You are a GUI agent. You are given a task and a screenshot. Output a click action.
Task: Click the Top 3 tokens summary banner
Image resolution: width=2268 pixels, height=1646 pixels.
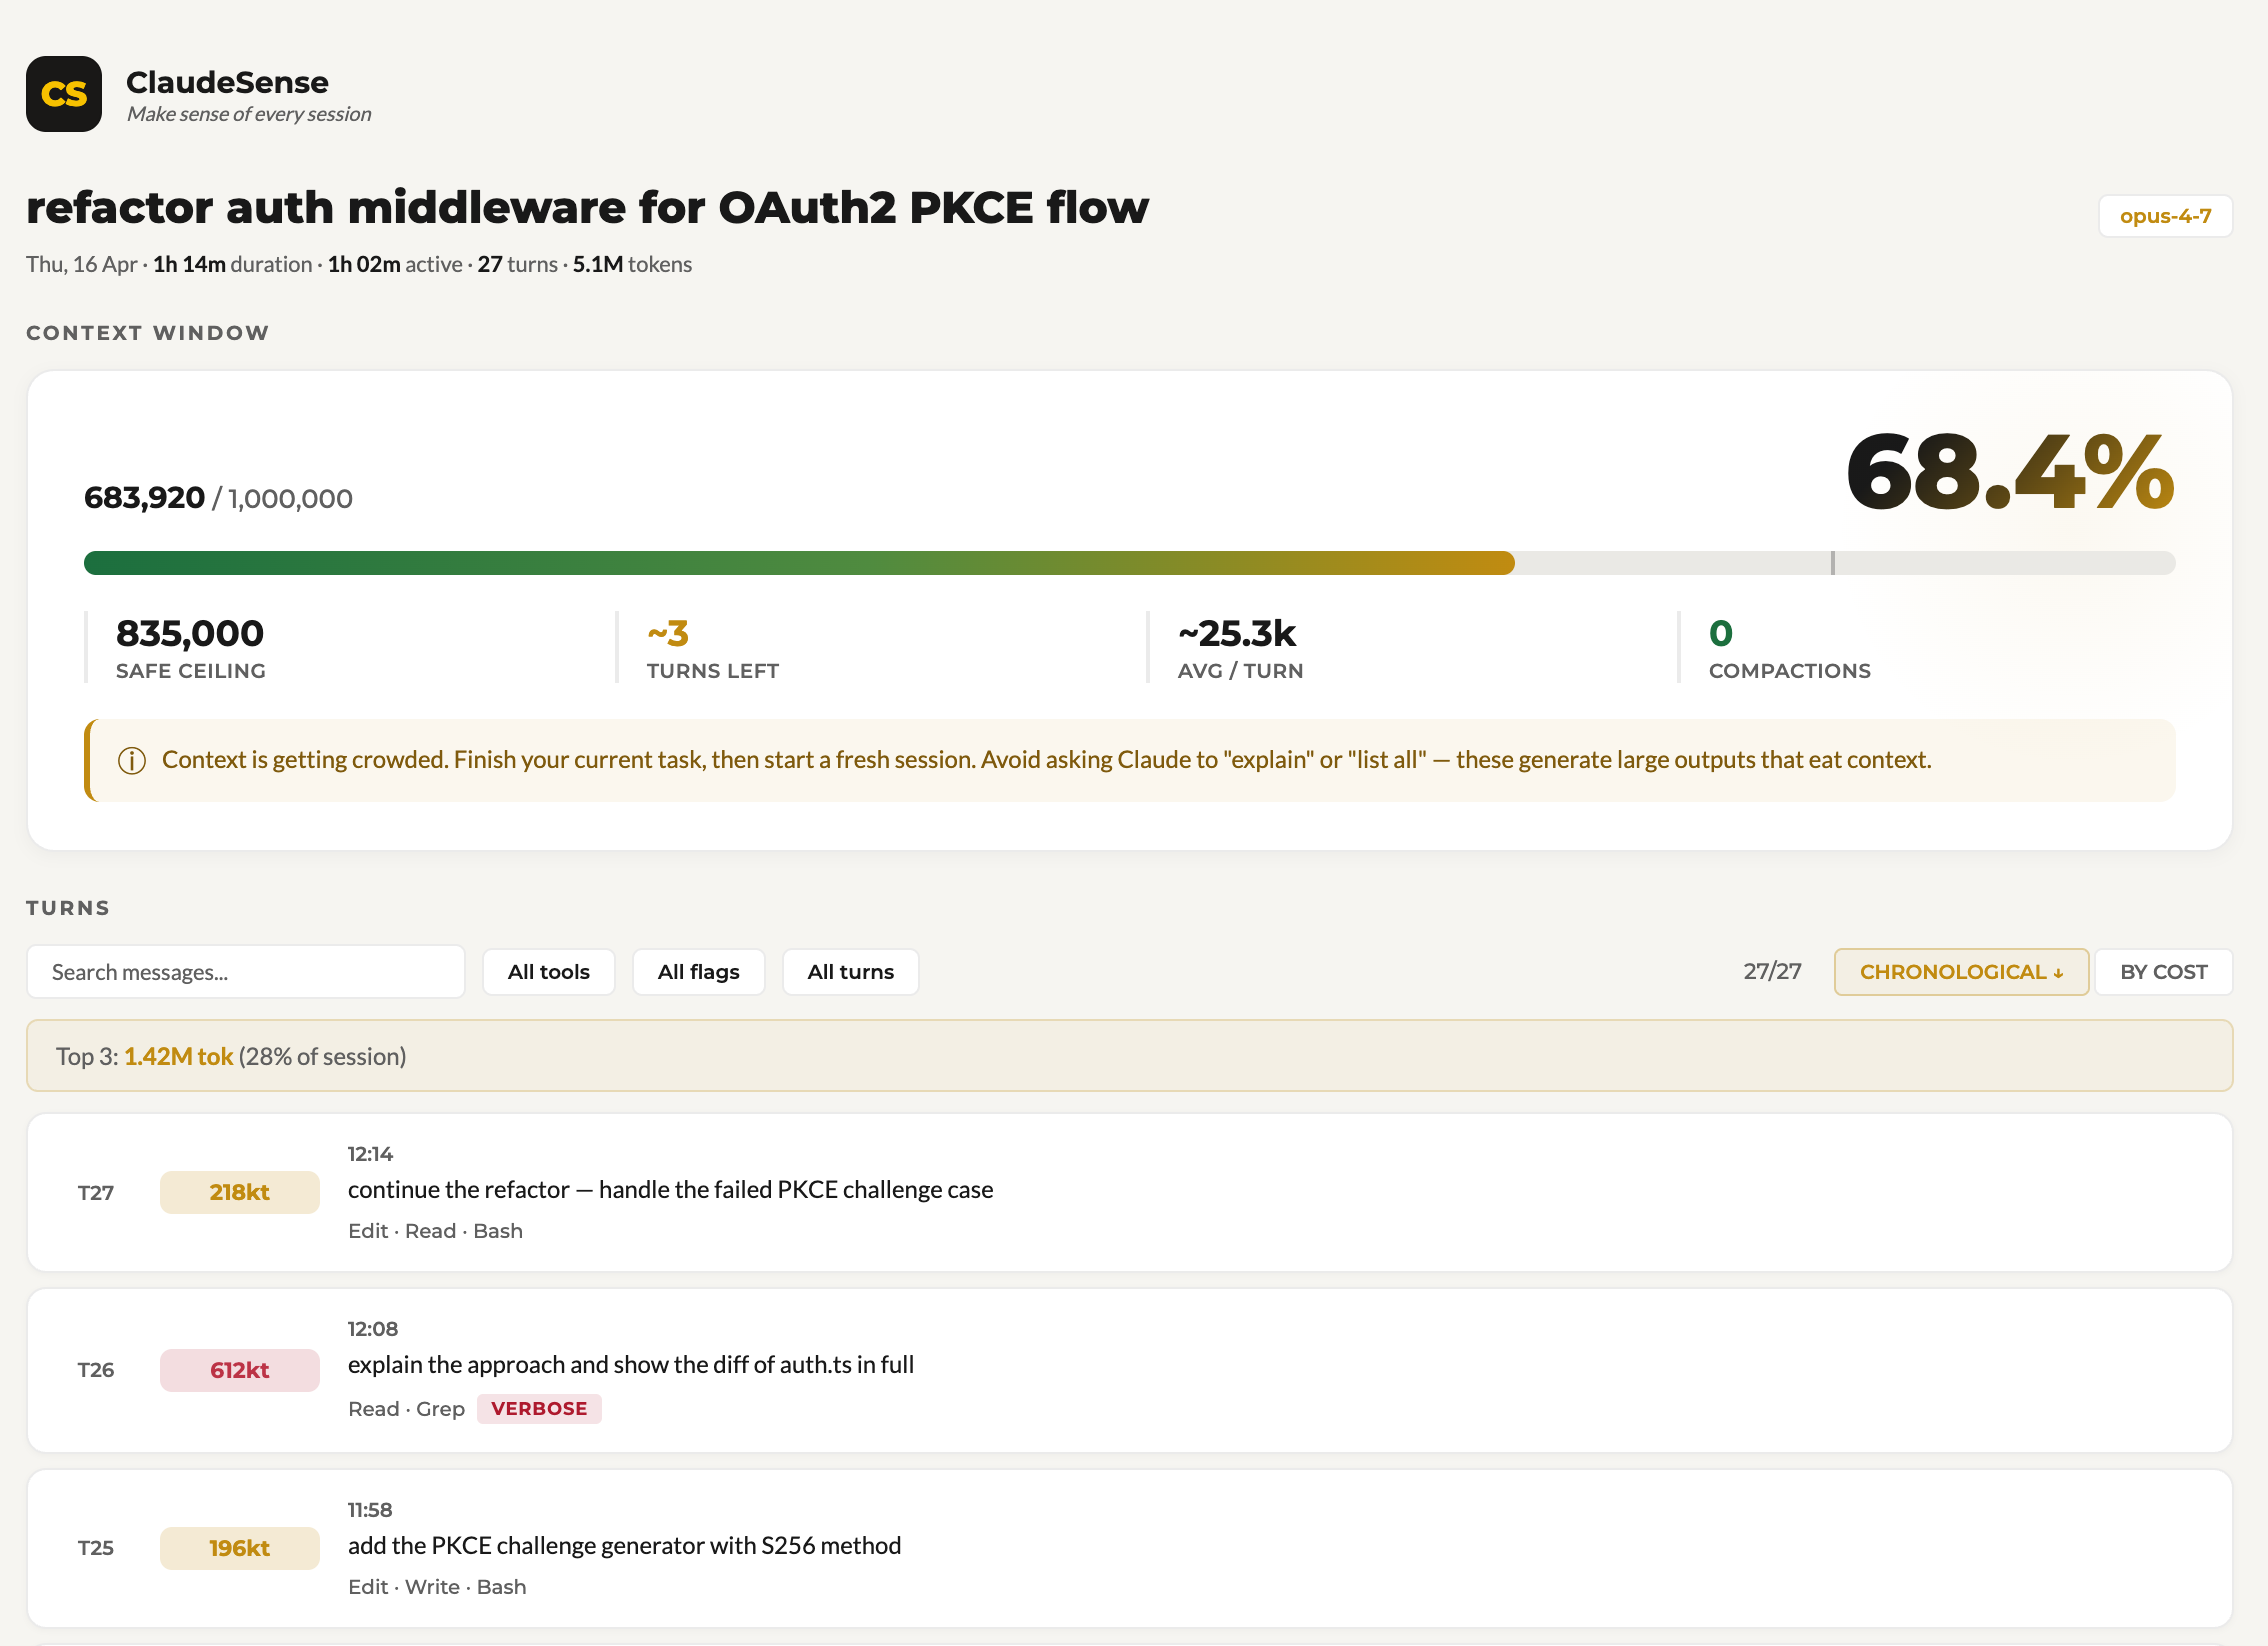(x=1129, y=1056)
